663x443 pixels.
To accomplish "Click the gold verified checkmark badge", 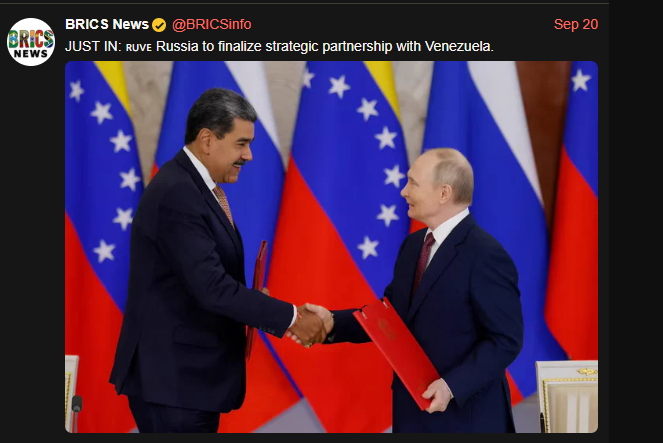I will pyautogui.click(x=159, y=25).
